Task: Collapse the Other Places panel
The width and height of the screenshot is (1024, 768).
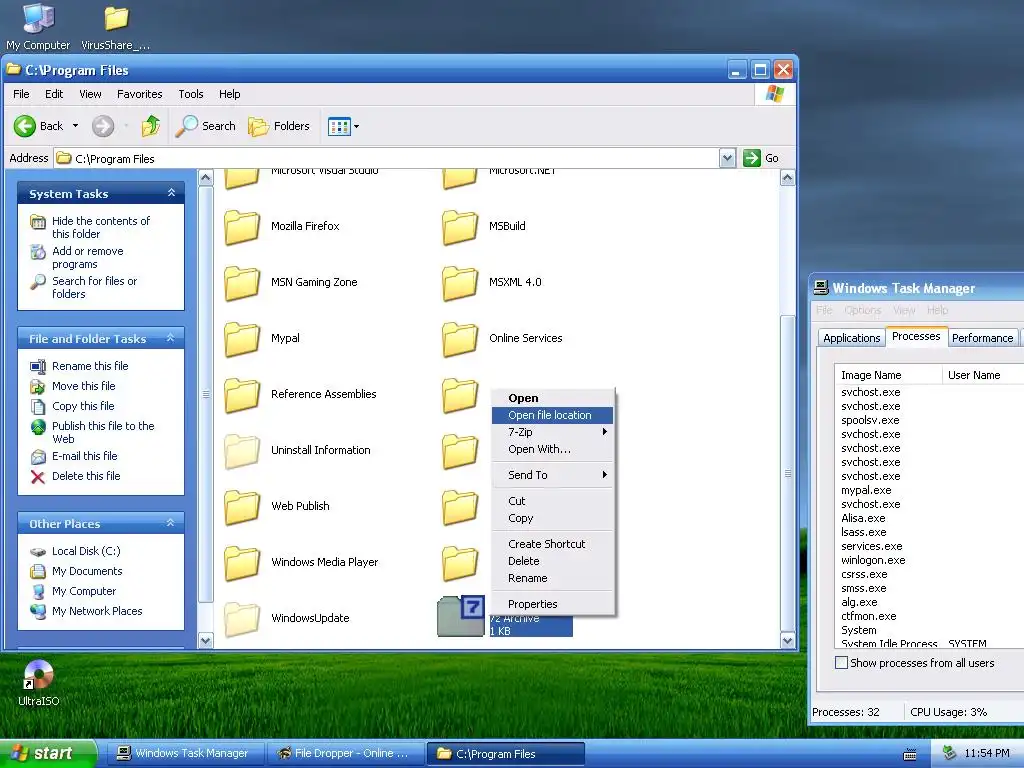Action: coord(170,523)
